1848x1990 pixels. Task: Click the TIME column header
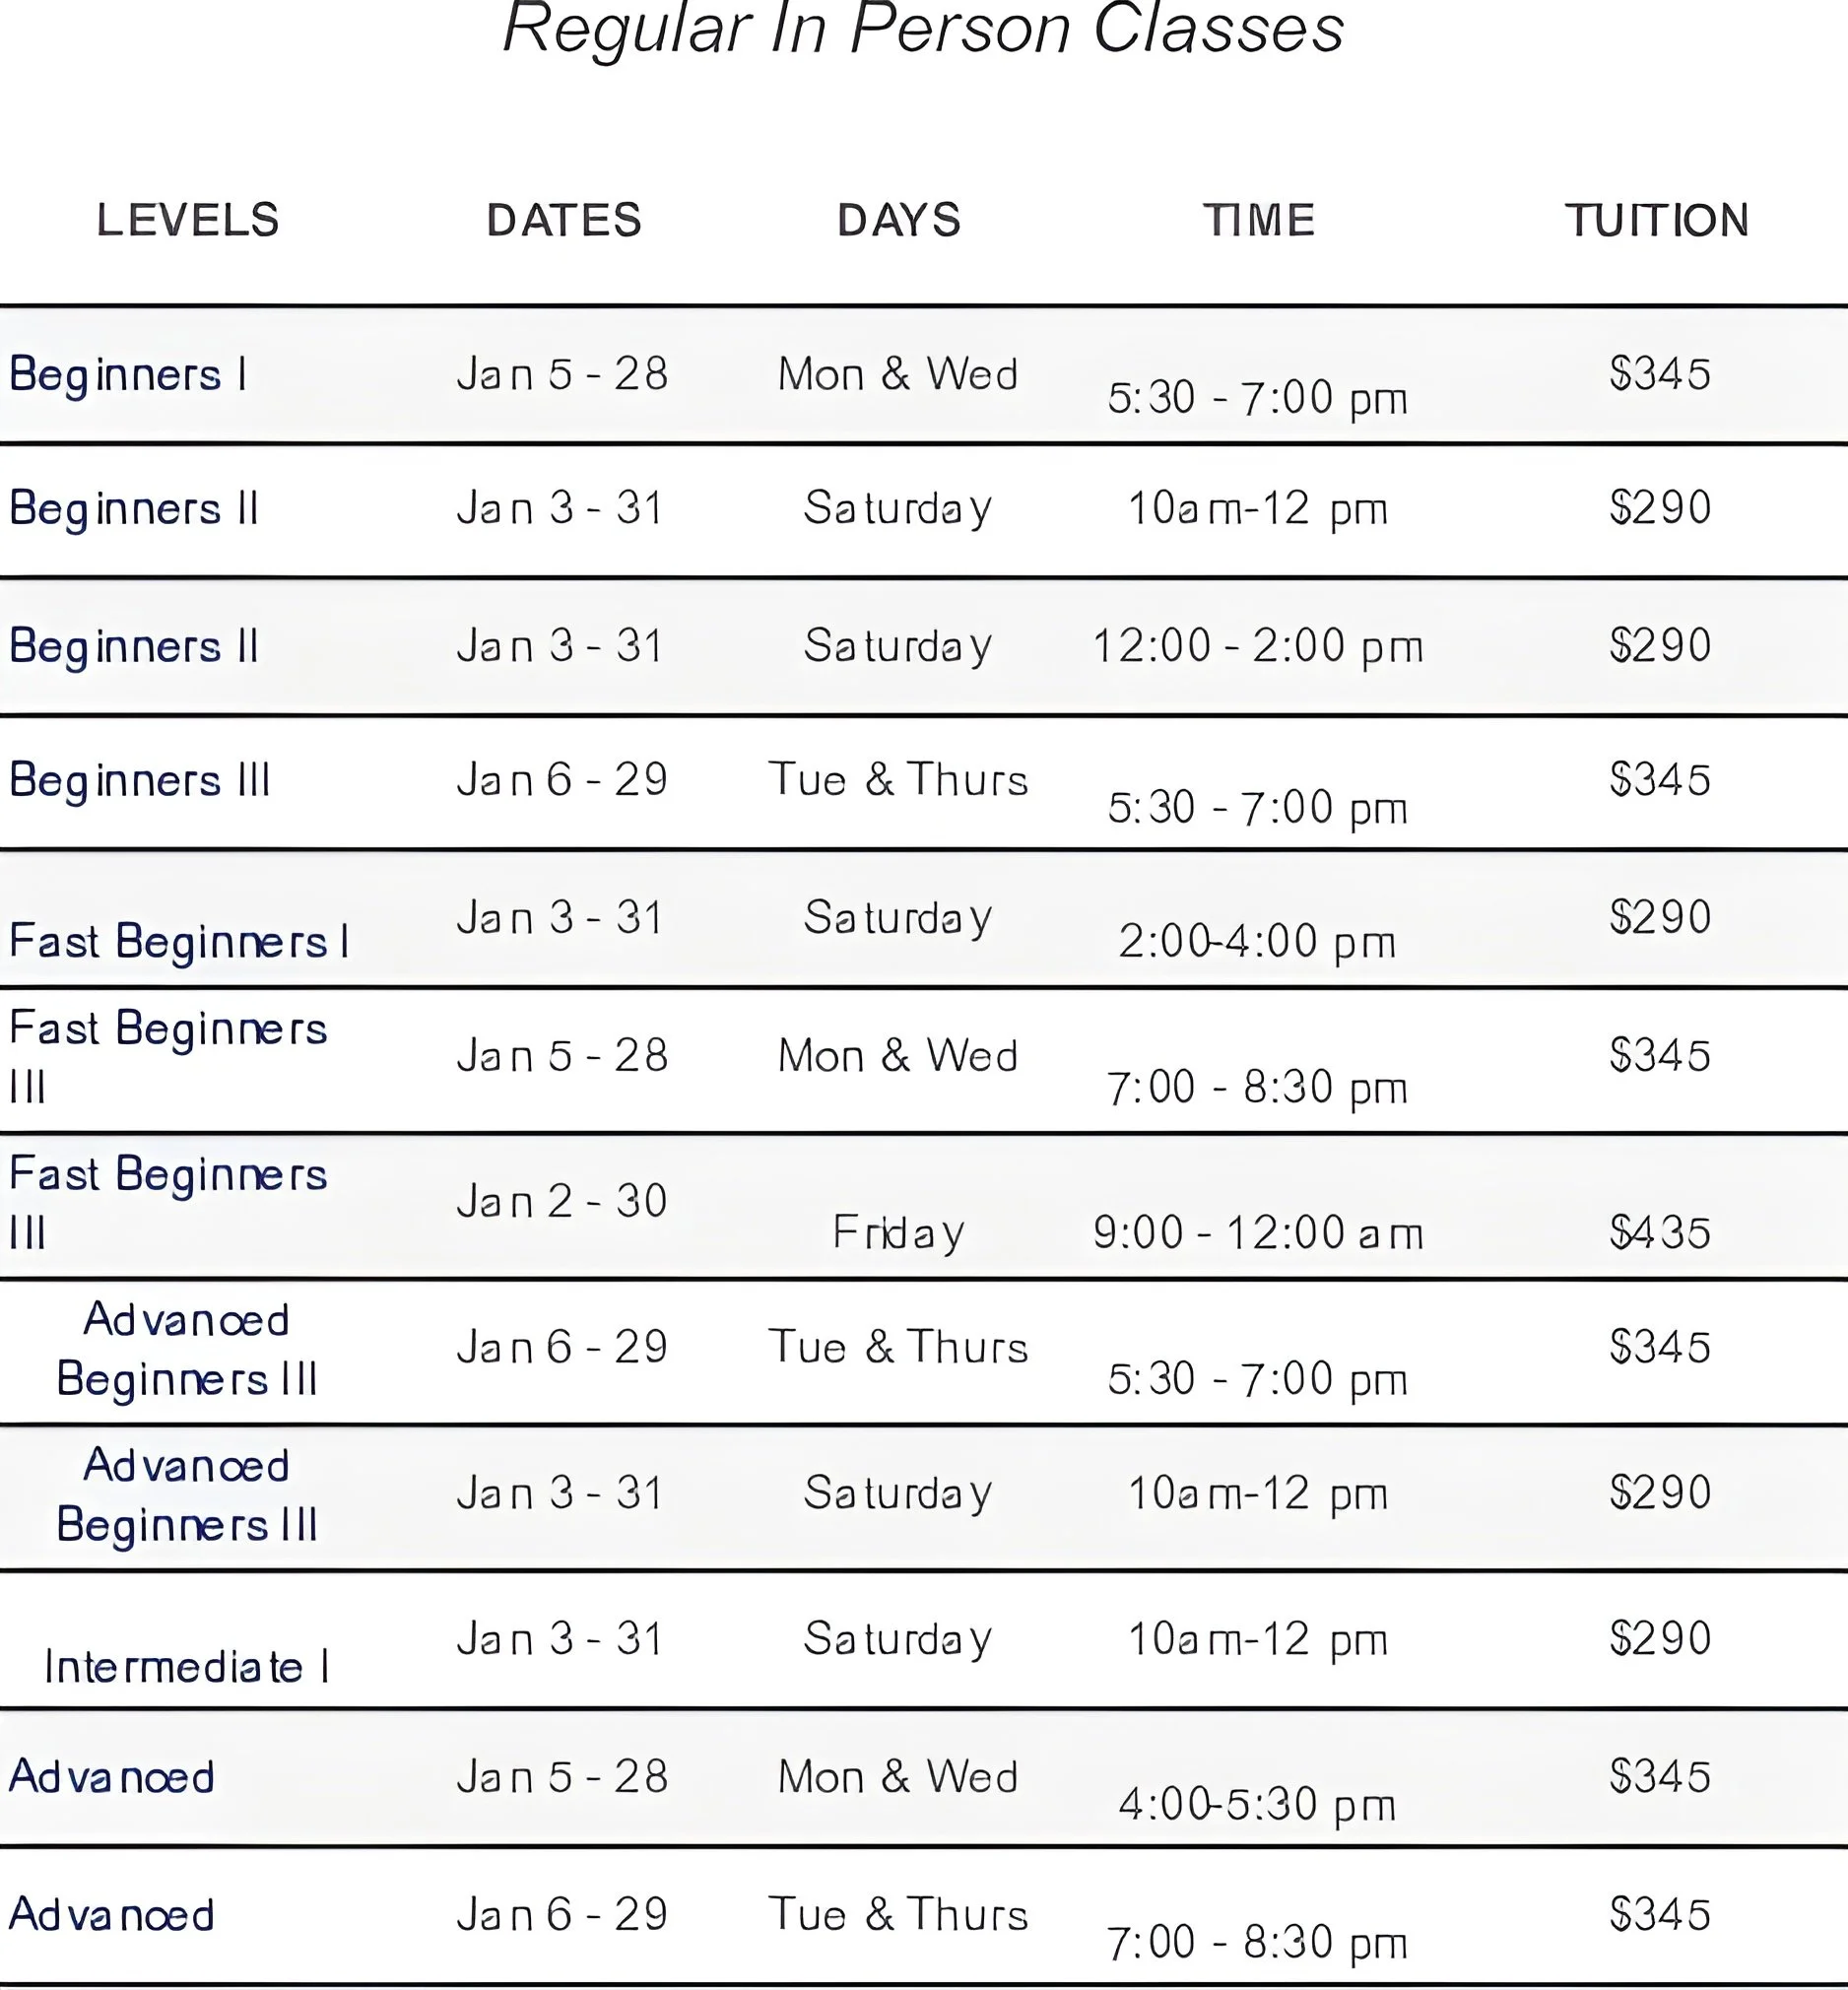(1259, 220)
